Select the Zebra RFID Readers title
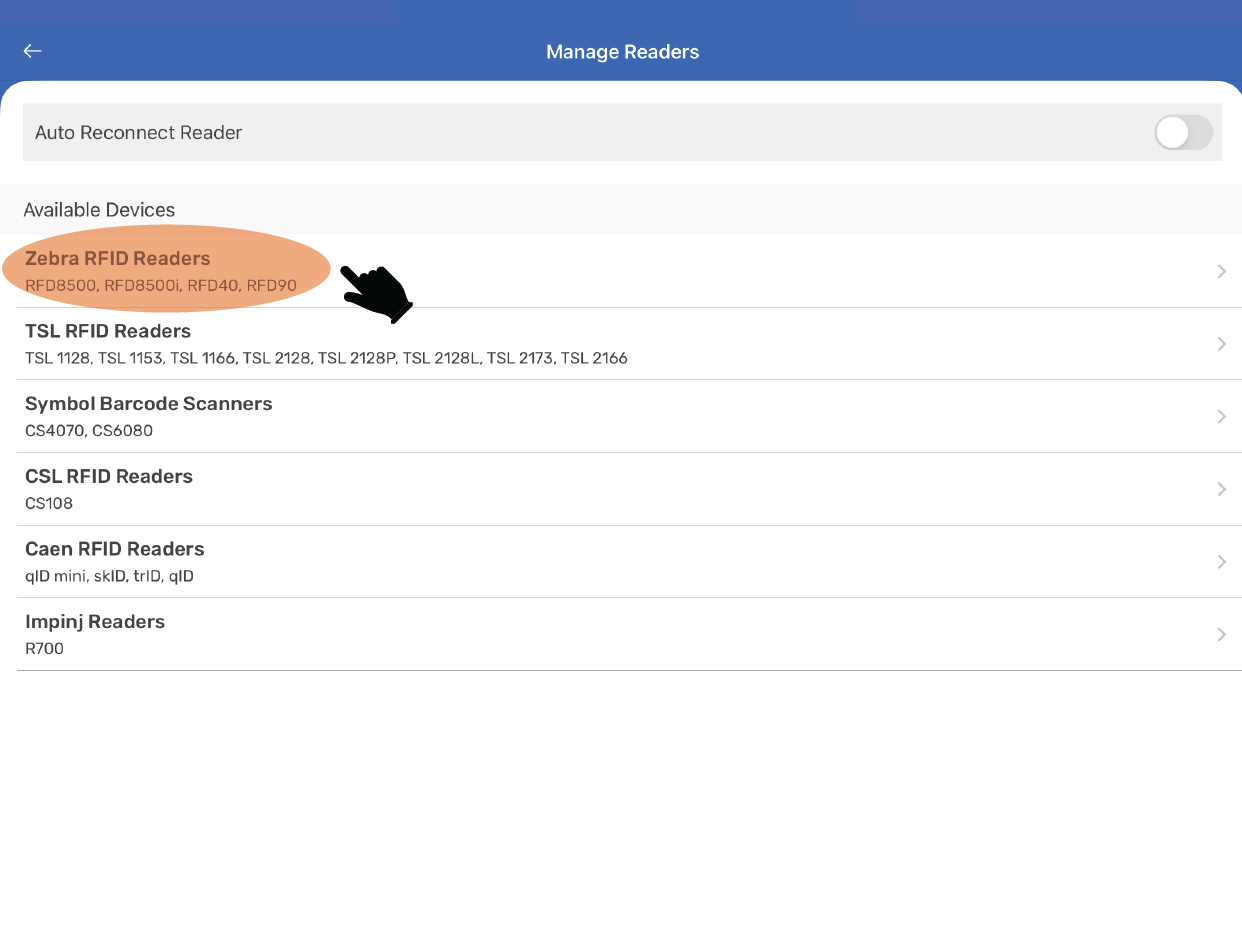 (x=118, y=258)
